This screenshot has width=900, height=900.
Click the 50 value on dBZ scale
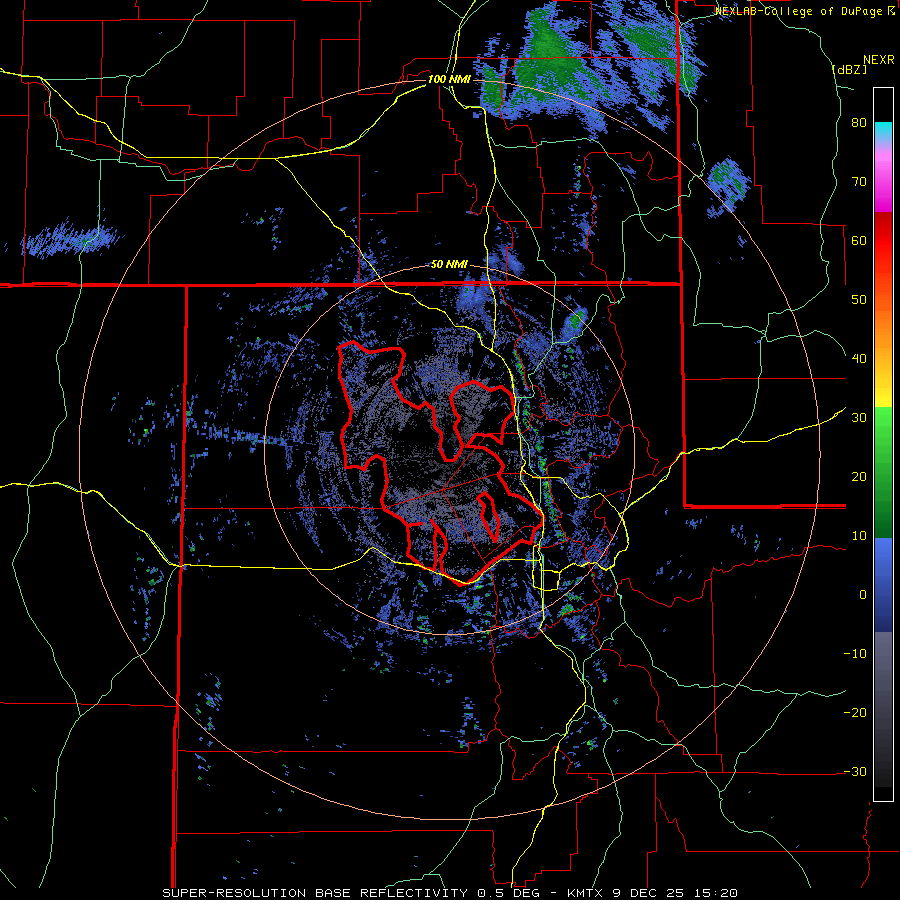pyautogui.click(x=859, y=300)
